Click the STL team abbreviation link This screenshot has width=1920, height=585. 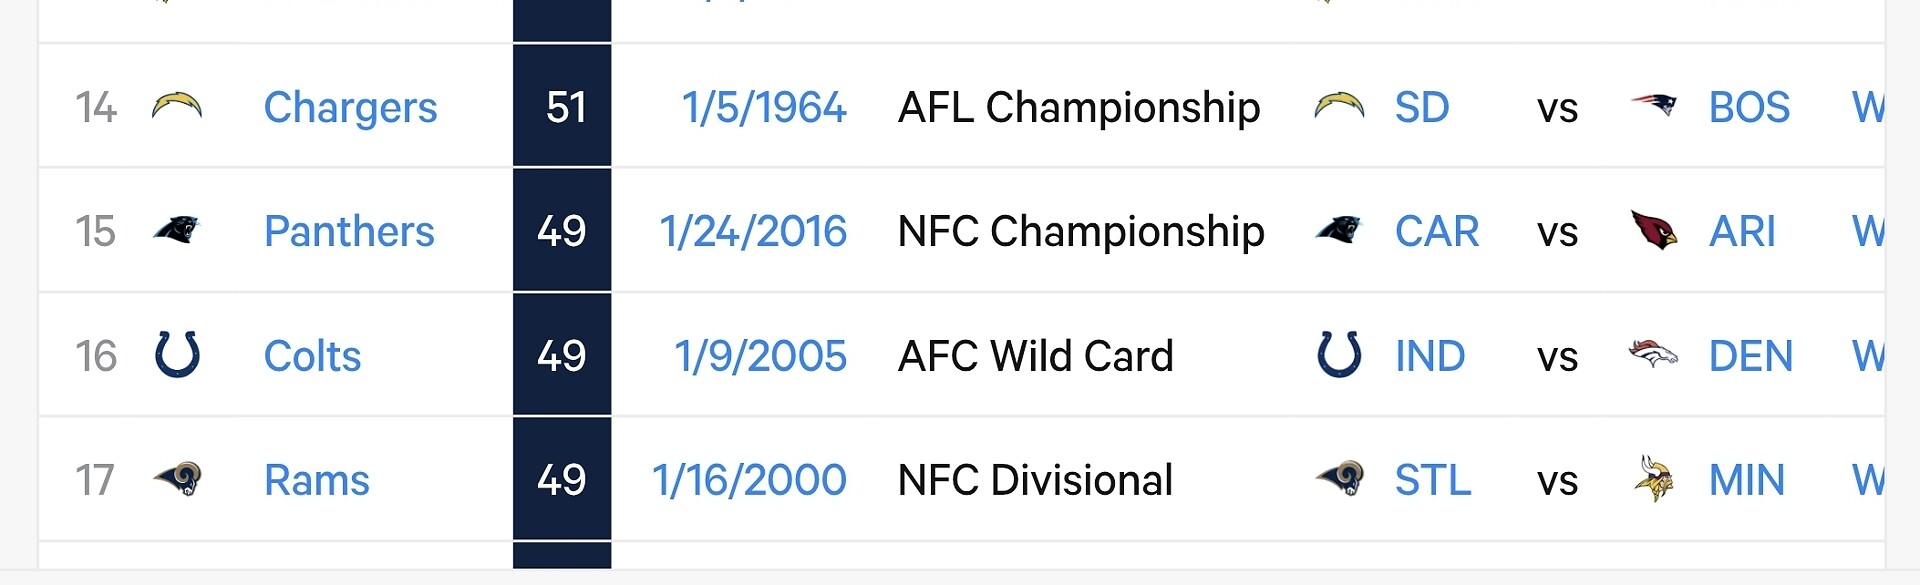coord(1432,480)
